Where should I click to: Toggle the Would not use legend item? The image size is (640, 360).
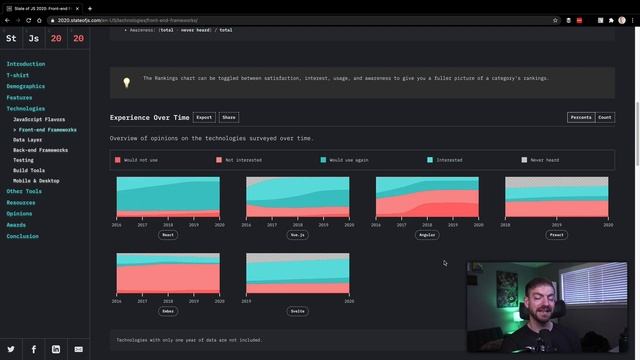tap(136, 160)
